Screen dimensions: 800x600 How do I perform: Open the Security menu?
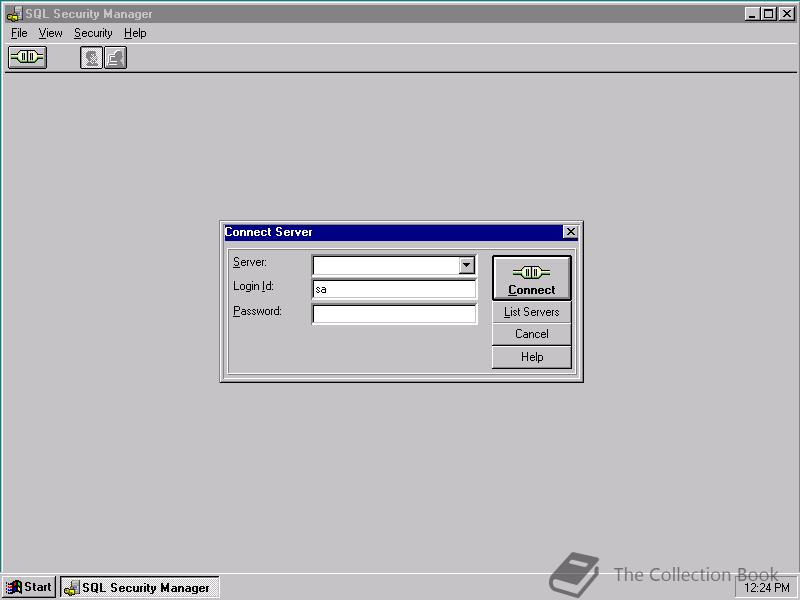point(93,33)
